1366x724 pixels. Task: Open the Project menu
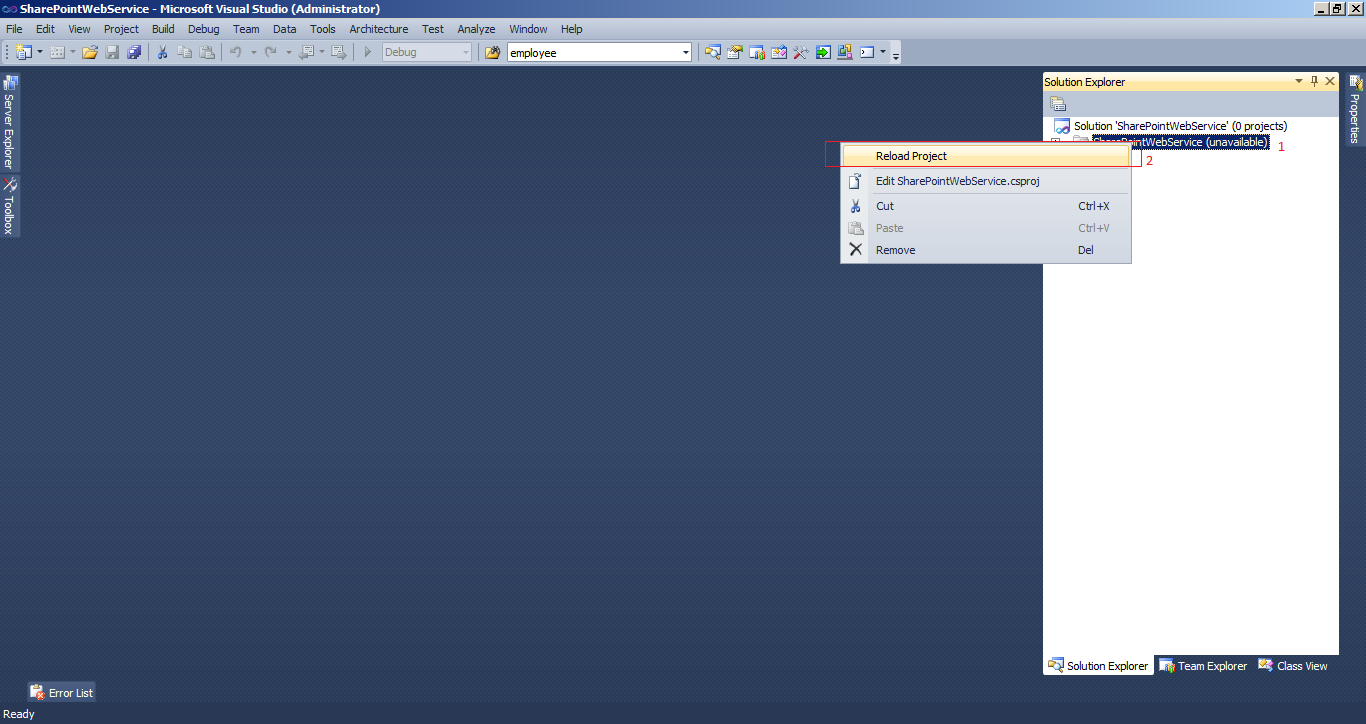[121, 29]
